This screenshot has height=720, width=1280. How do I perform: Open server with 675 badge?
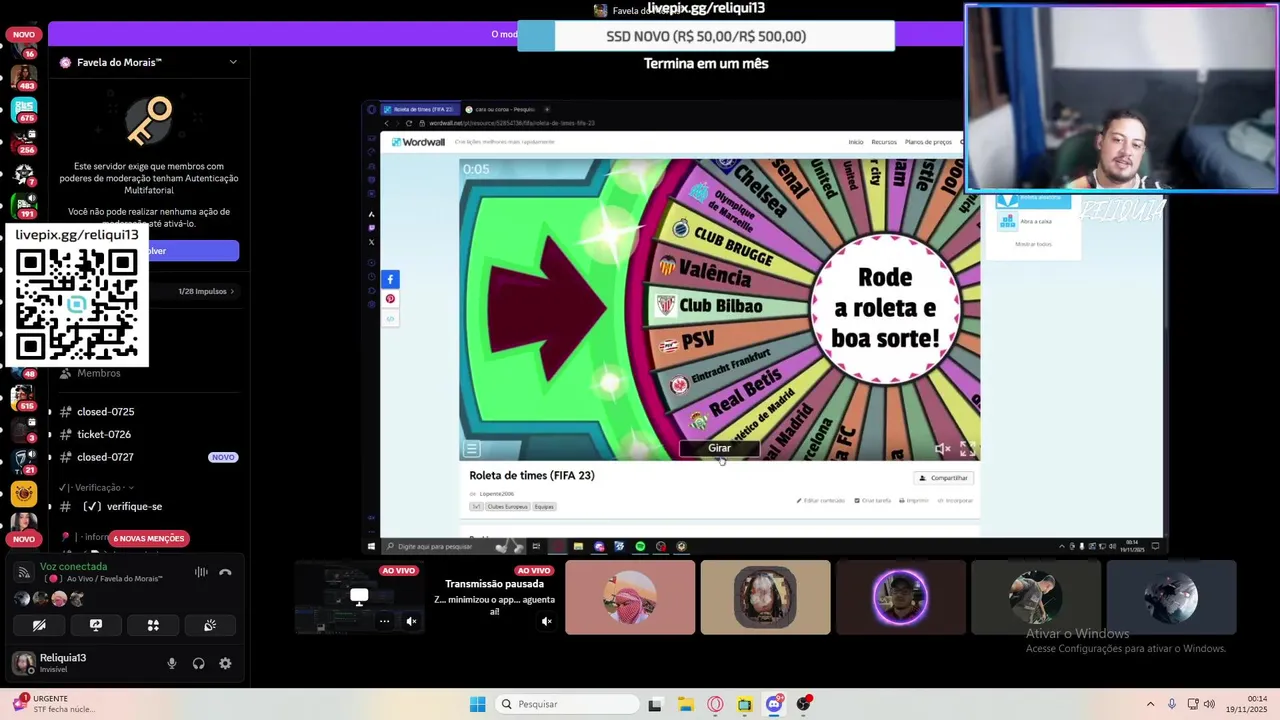(x=24, y=108)
